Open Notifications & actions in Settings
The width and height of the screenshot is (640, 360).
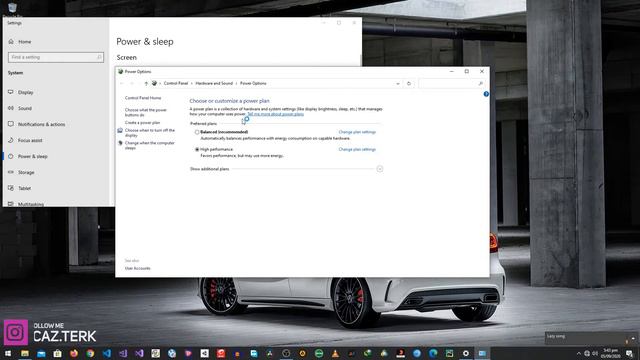(x=41, y=124)
